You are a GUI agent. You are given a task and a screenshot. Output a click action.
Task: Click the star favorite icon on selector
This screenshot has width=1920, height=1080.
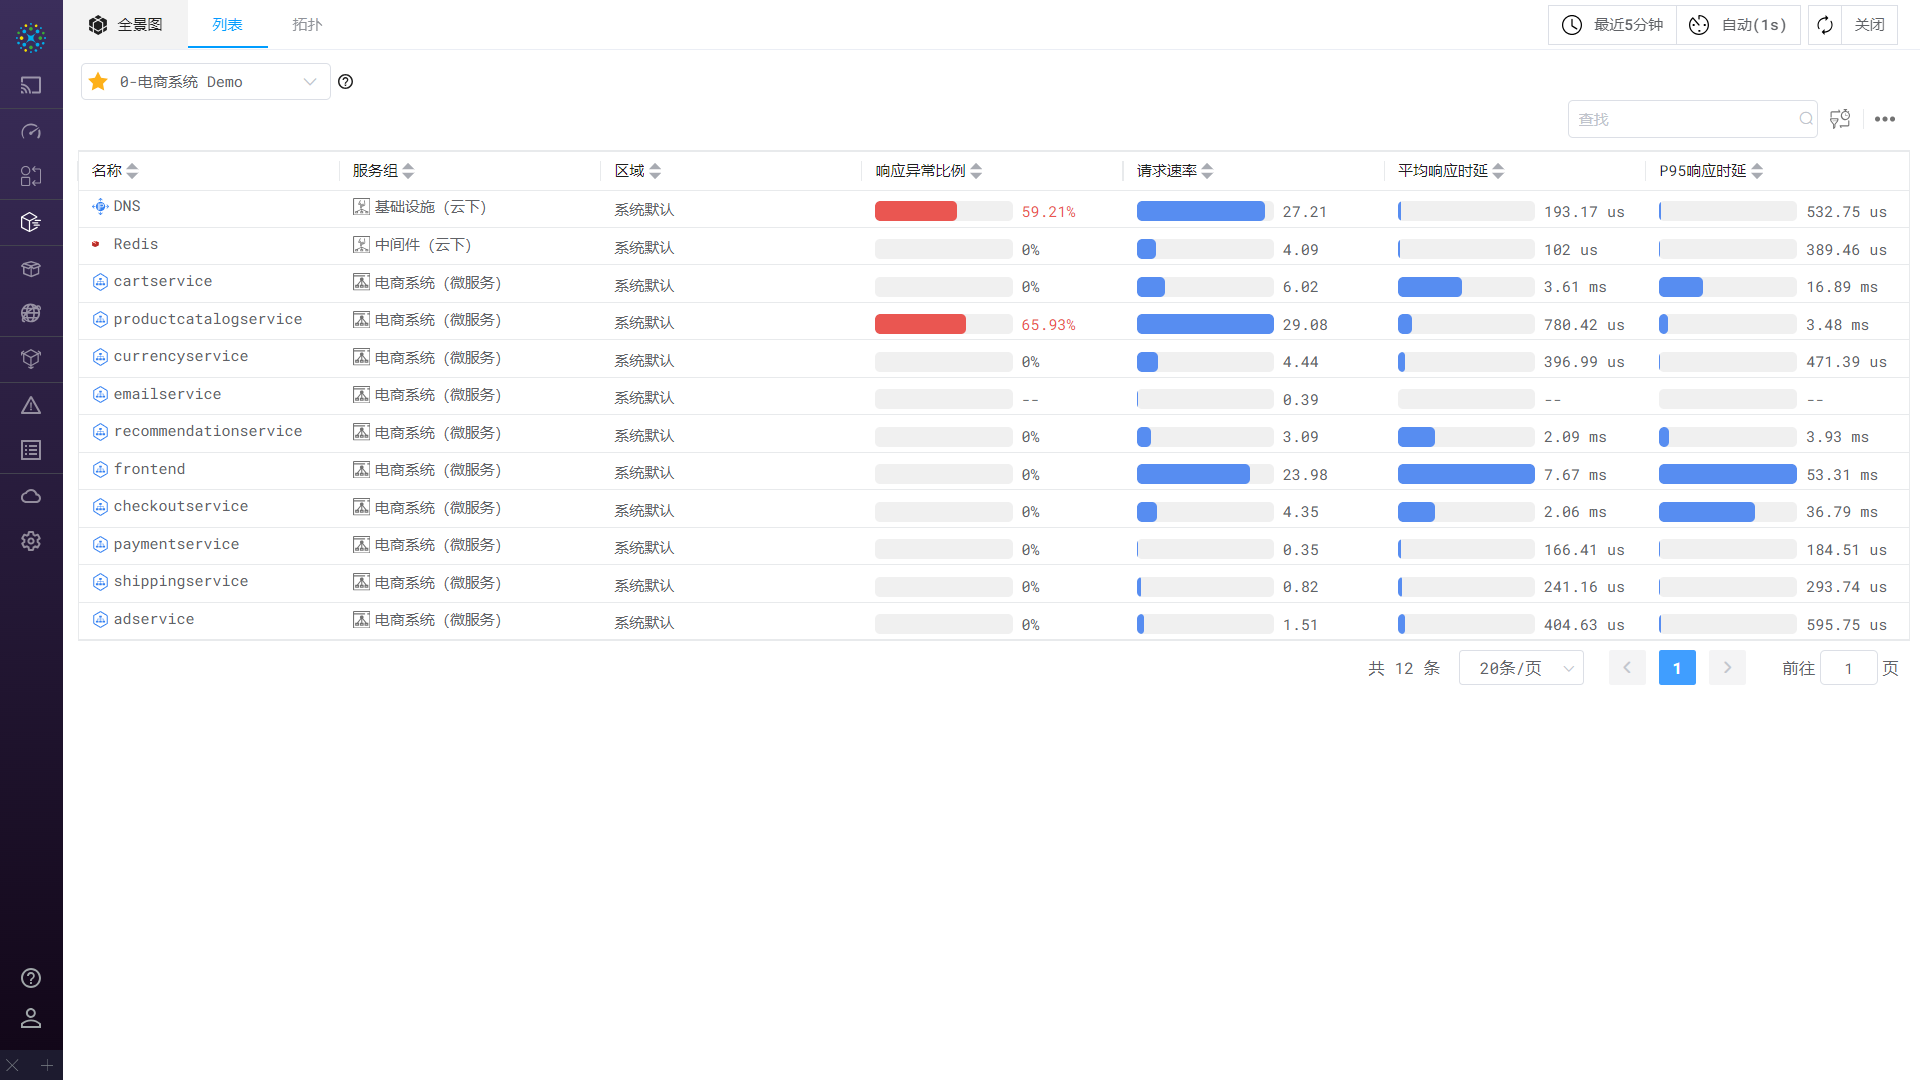tap(98, 82)
